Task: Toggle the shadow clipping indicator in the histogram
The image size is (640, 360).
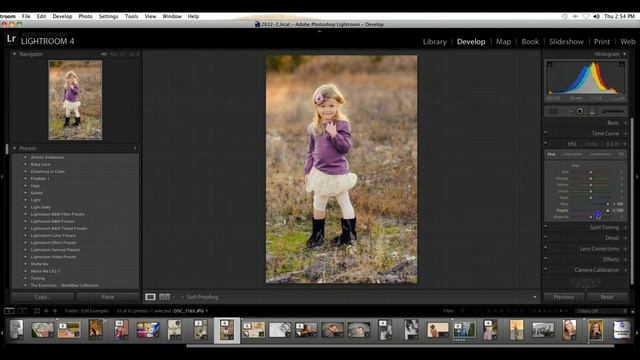Action: 549,64
